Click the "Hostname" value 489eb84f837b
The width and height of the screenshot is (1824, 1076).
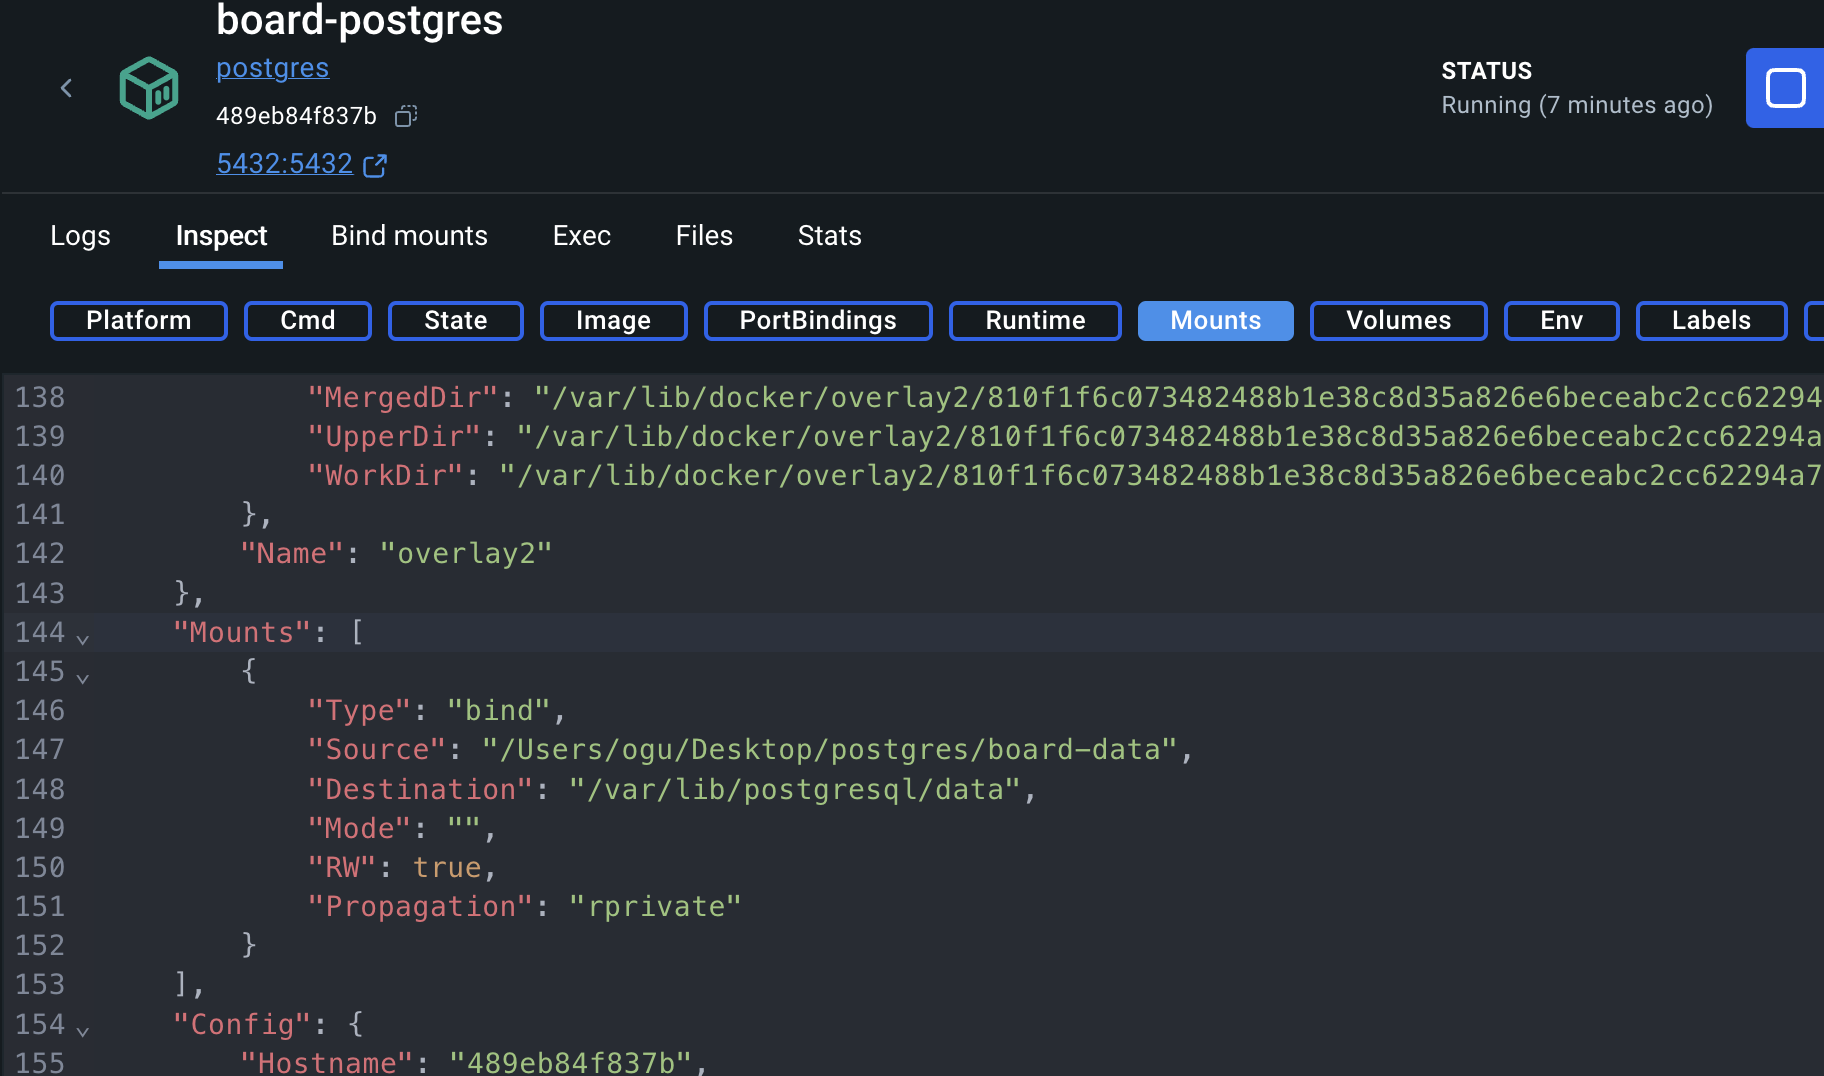[x=570, y=1062]
